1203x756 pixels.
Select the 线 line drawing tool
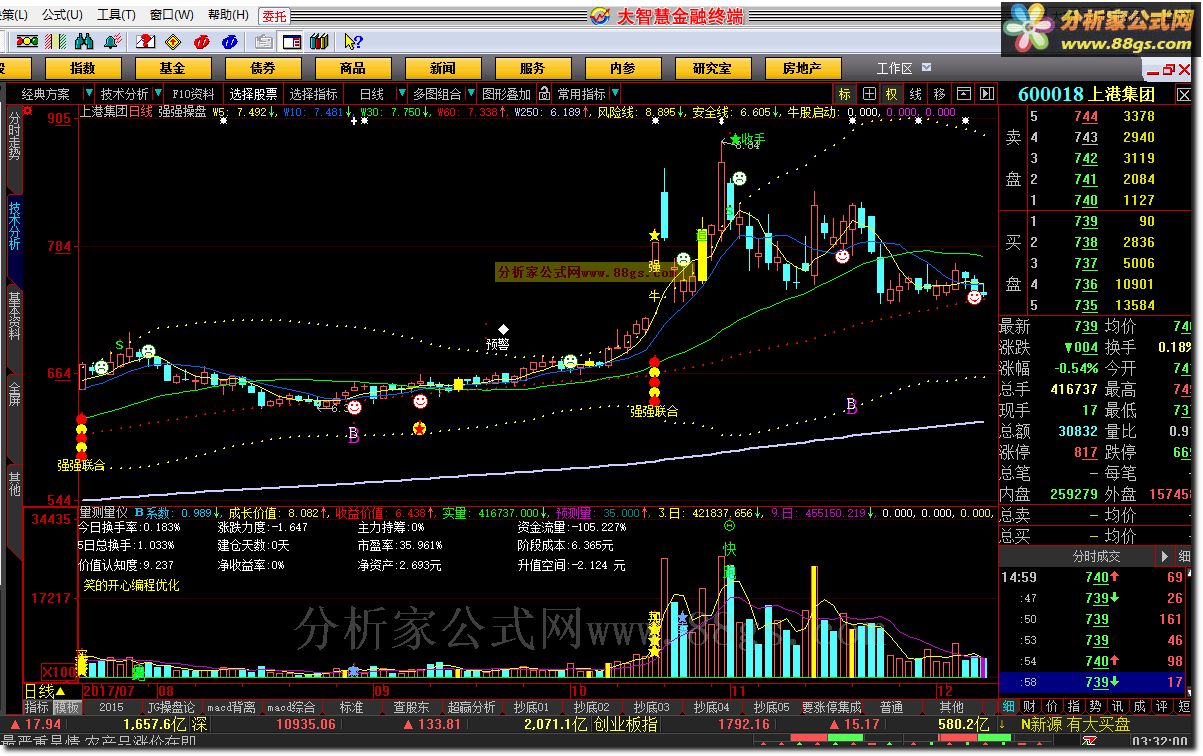pos(916,94)
